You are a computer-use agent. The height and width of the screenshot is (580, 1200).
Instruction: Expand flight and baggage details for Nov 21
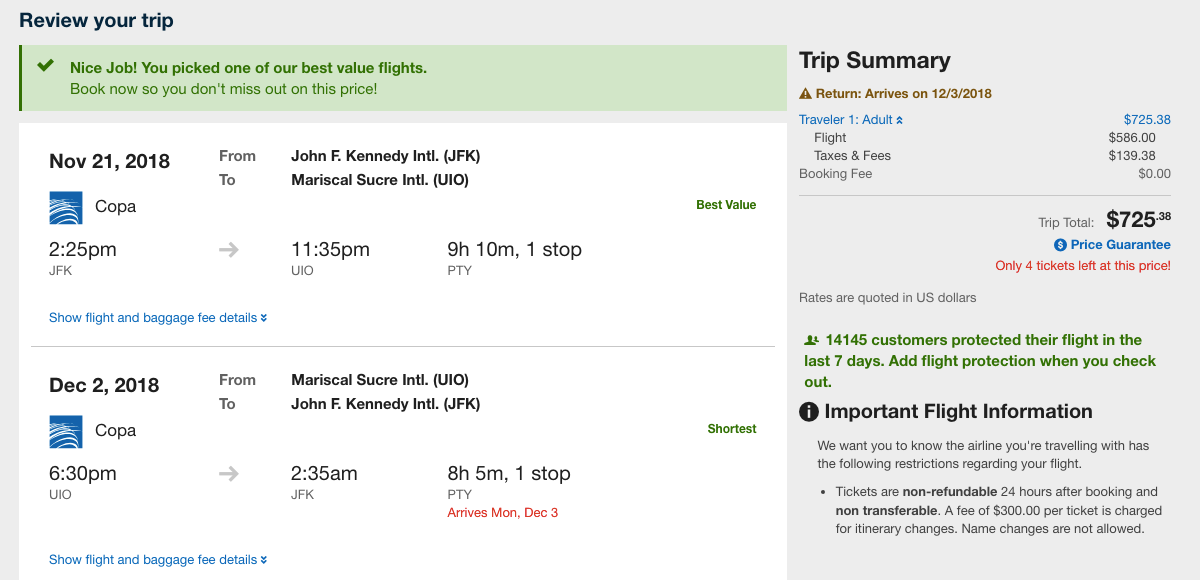[158, 318]
